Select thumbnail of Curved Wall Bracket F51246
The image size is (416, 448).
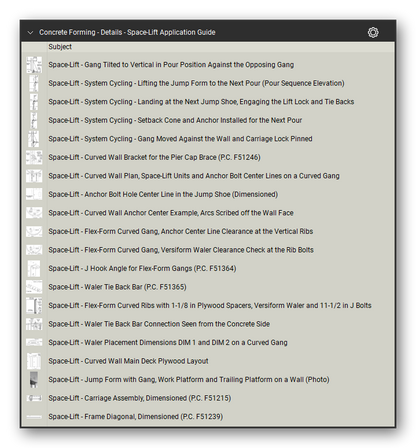tap(34, 157)
